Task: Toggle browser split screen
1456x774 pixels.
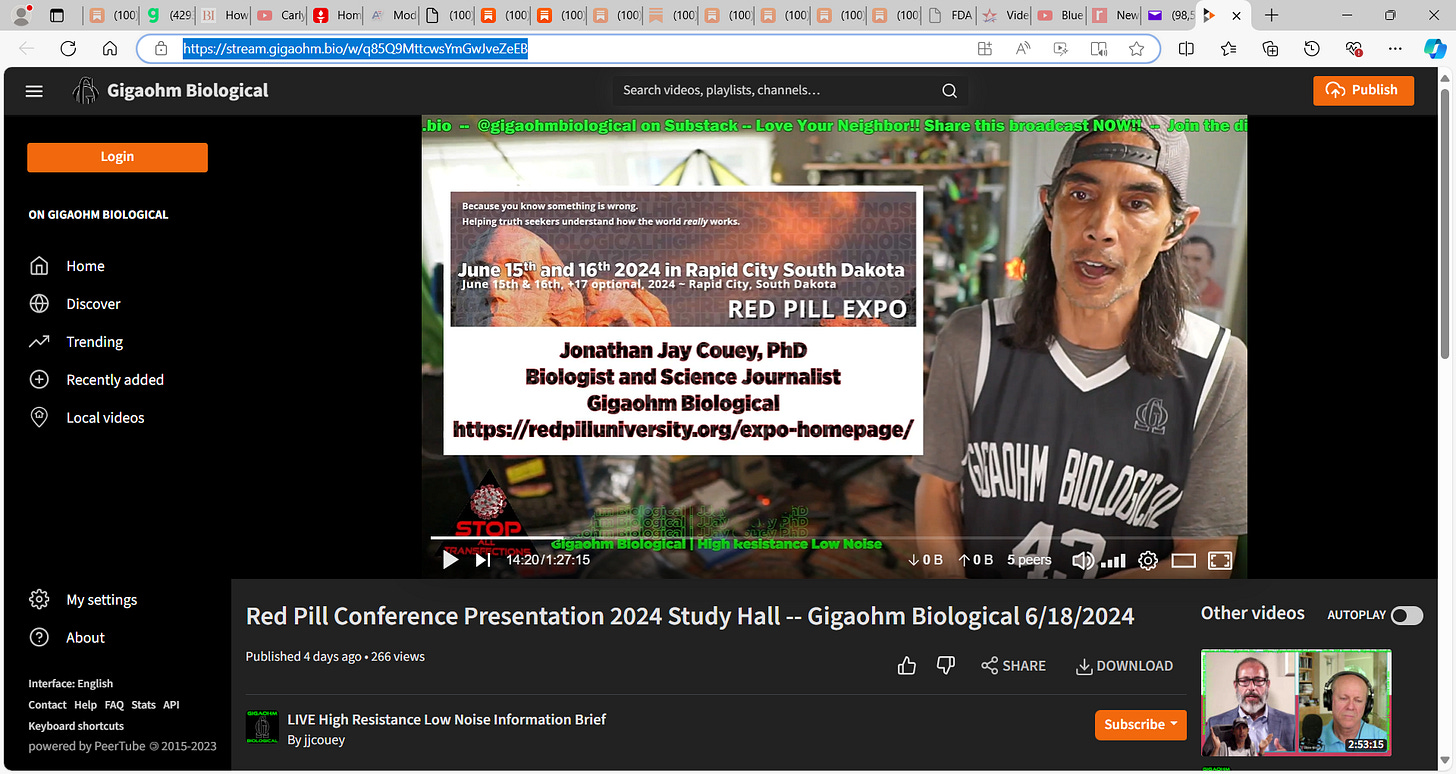Action: point(1186,48)
